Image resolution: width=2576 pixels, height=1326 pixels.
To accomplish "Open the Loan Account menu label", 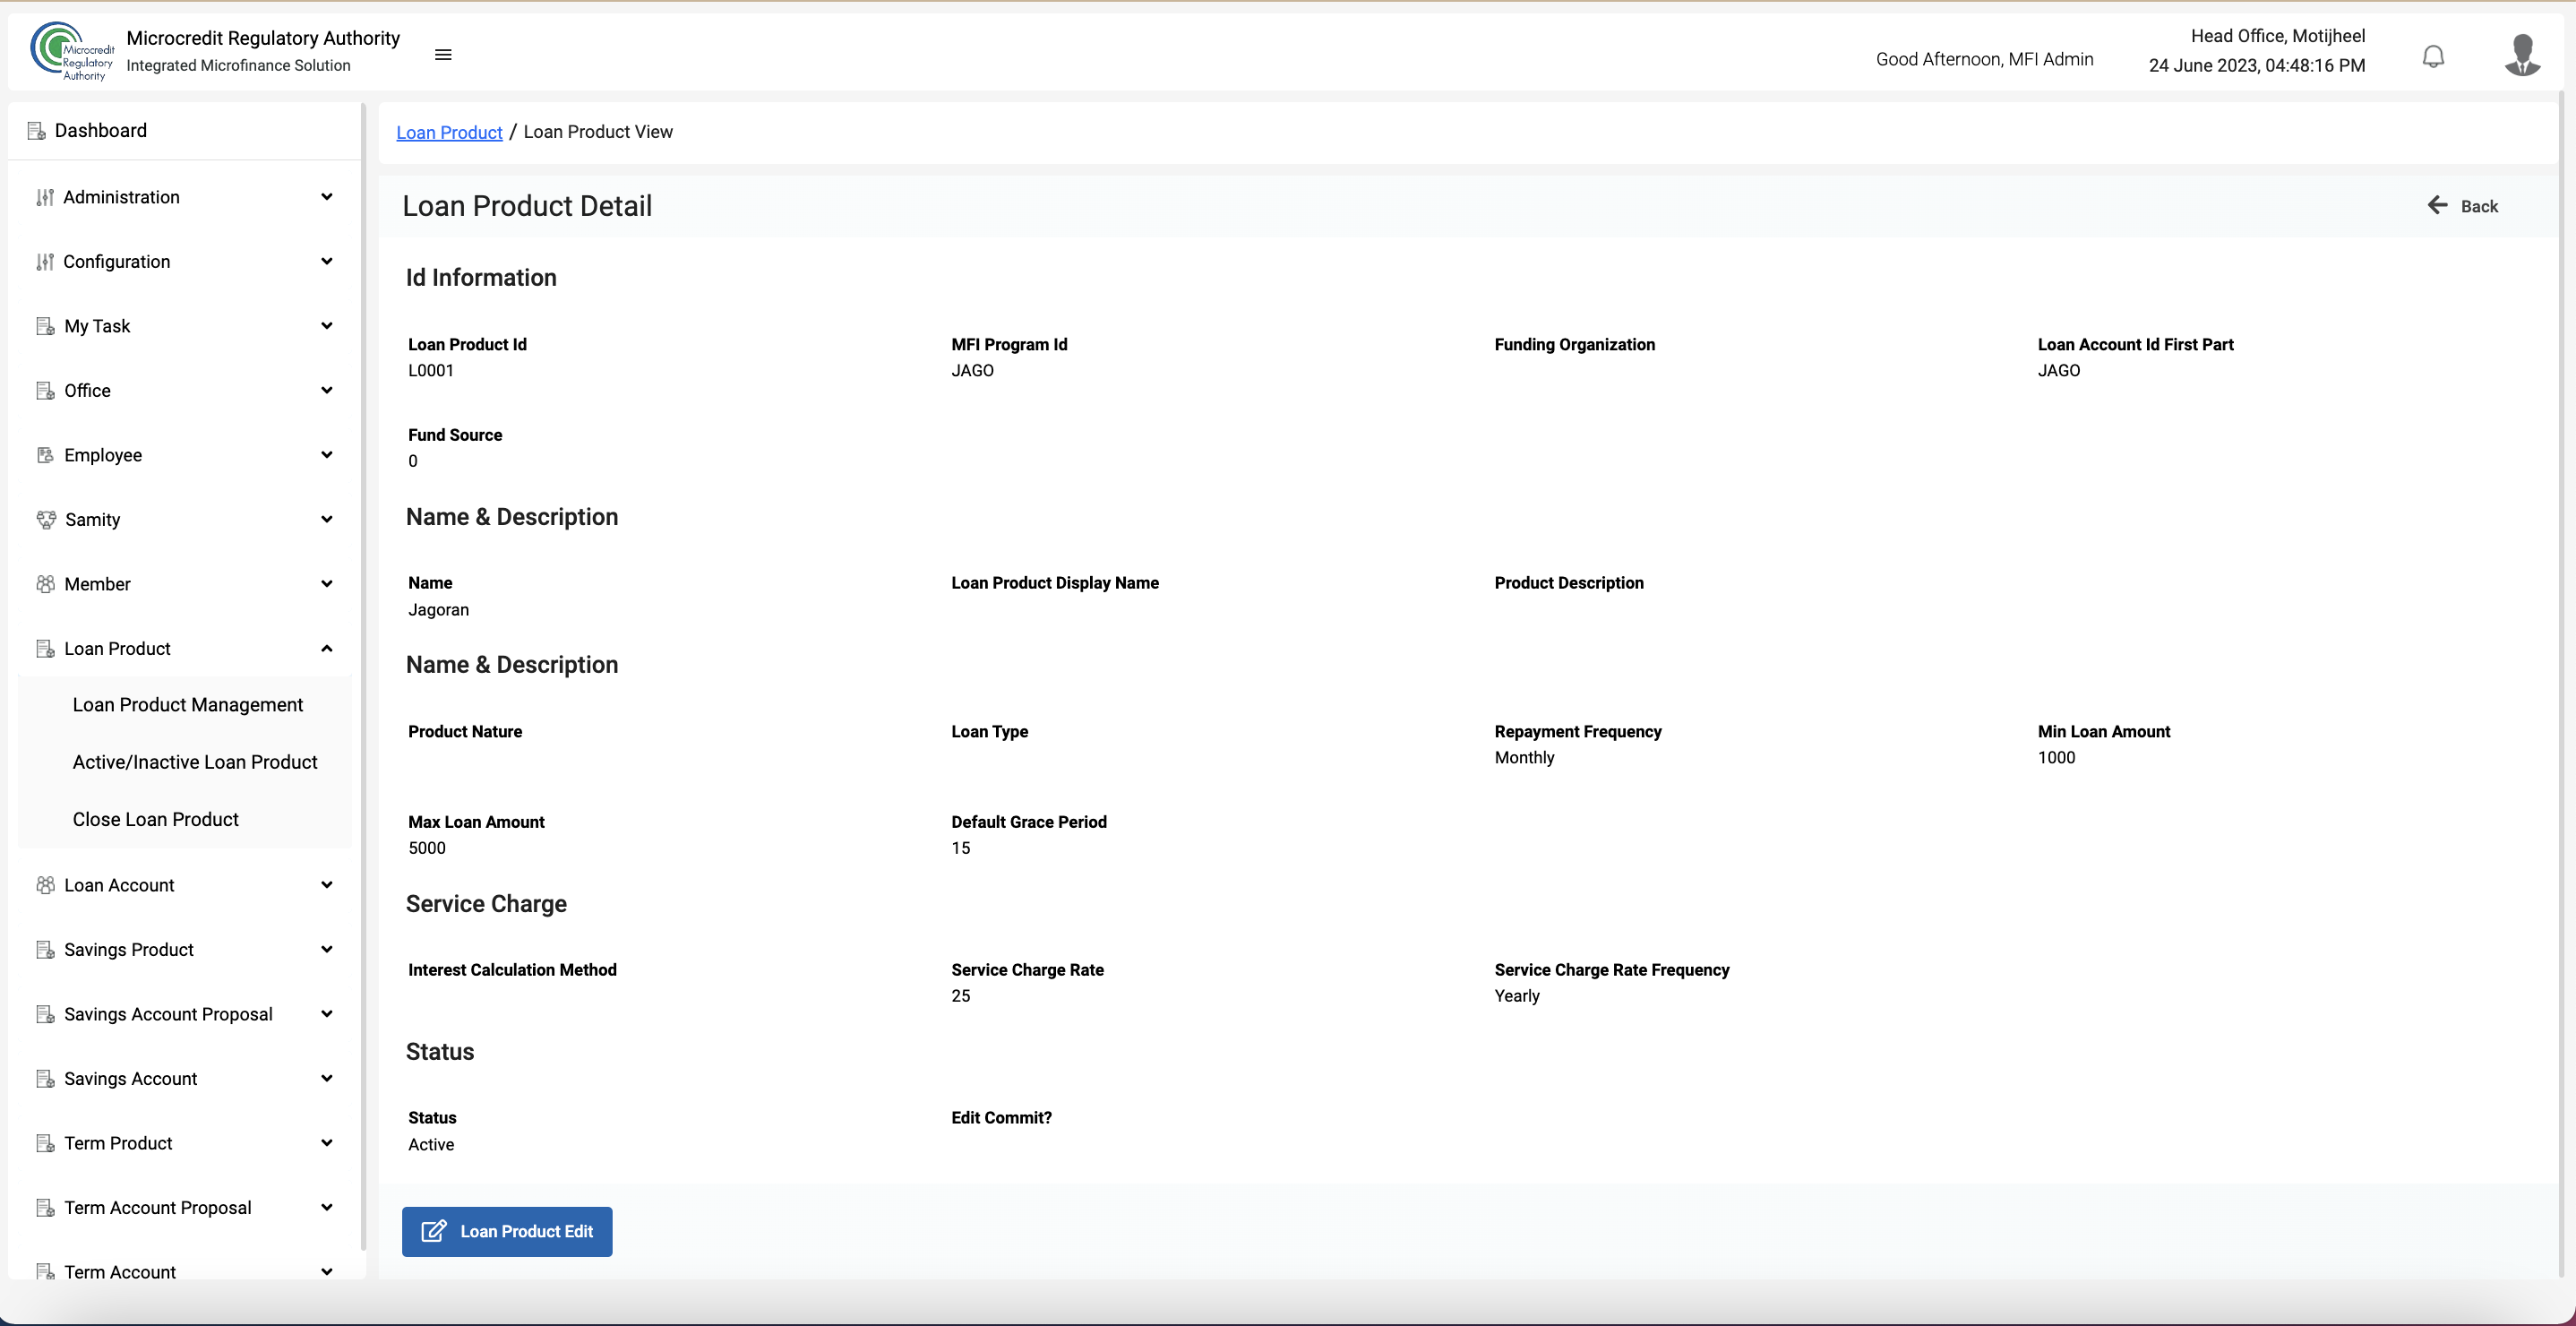I will click(x=119, y=885).
